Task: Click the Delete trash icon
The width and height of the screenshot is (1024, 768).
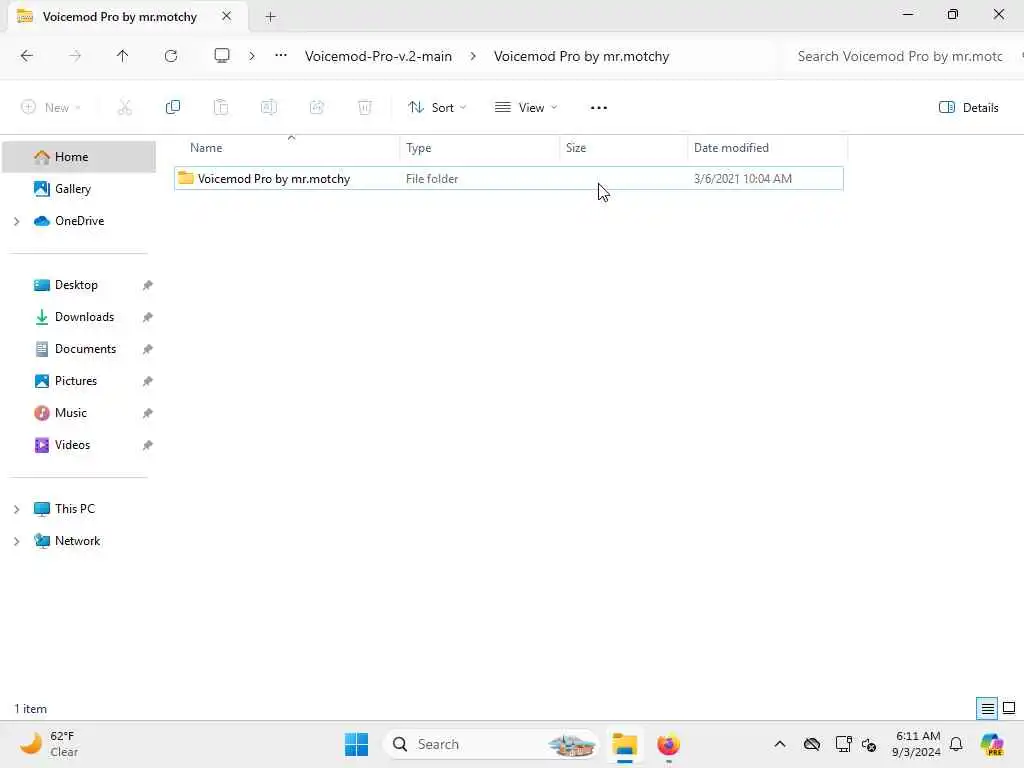Action: pyautogui.click(x=365, y=108)
